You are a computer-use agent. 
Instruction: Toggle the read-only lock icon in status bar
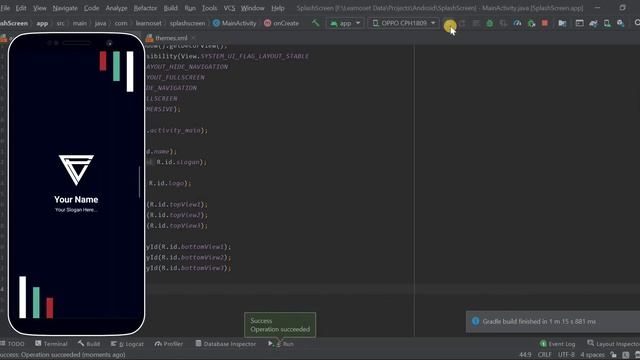(613, 355)
